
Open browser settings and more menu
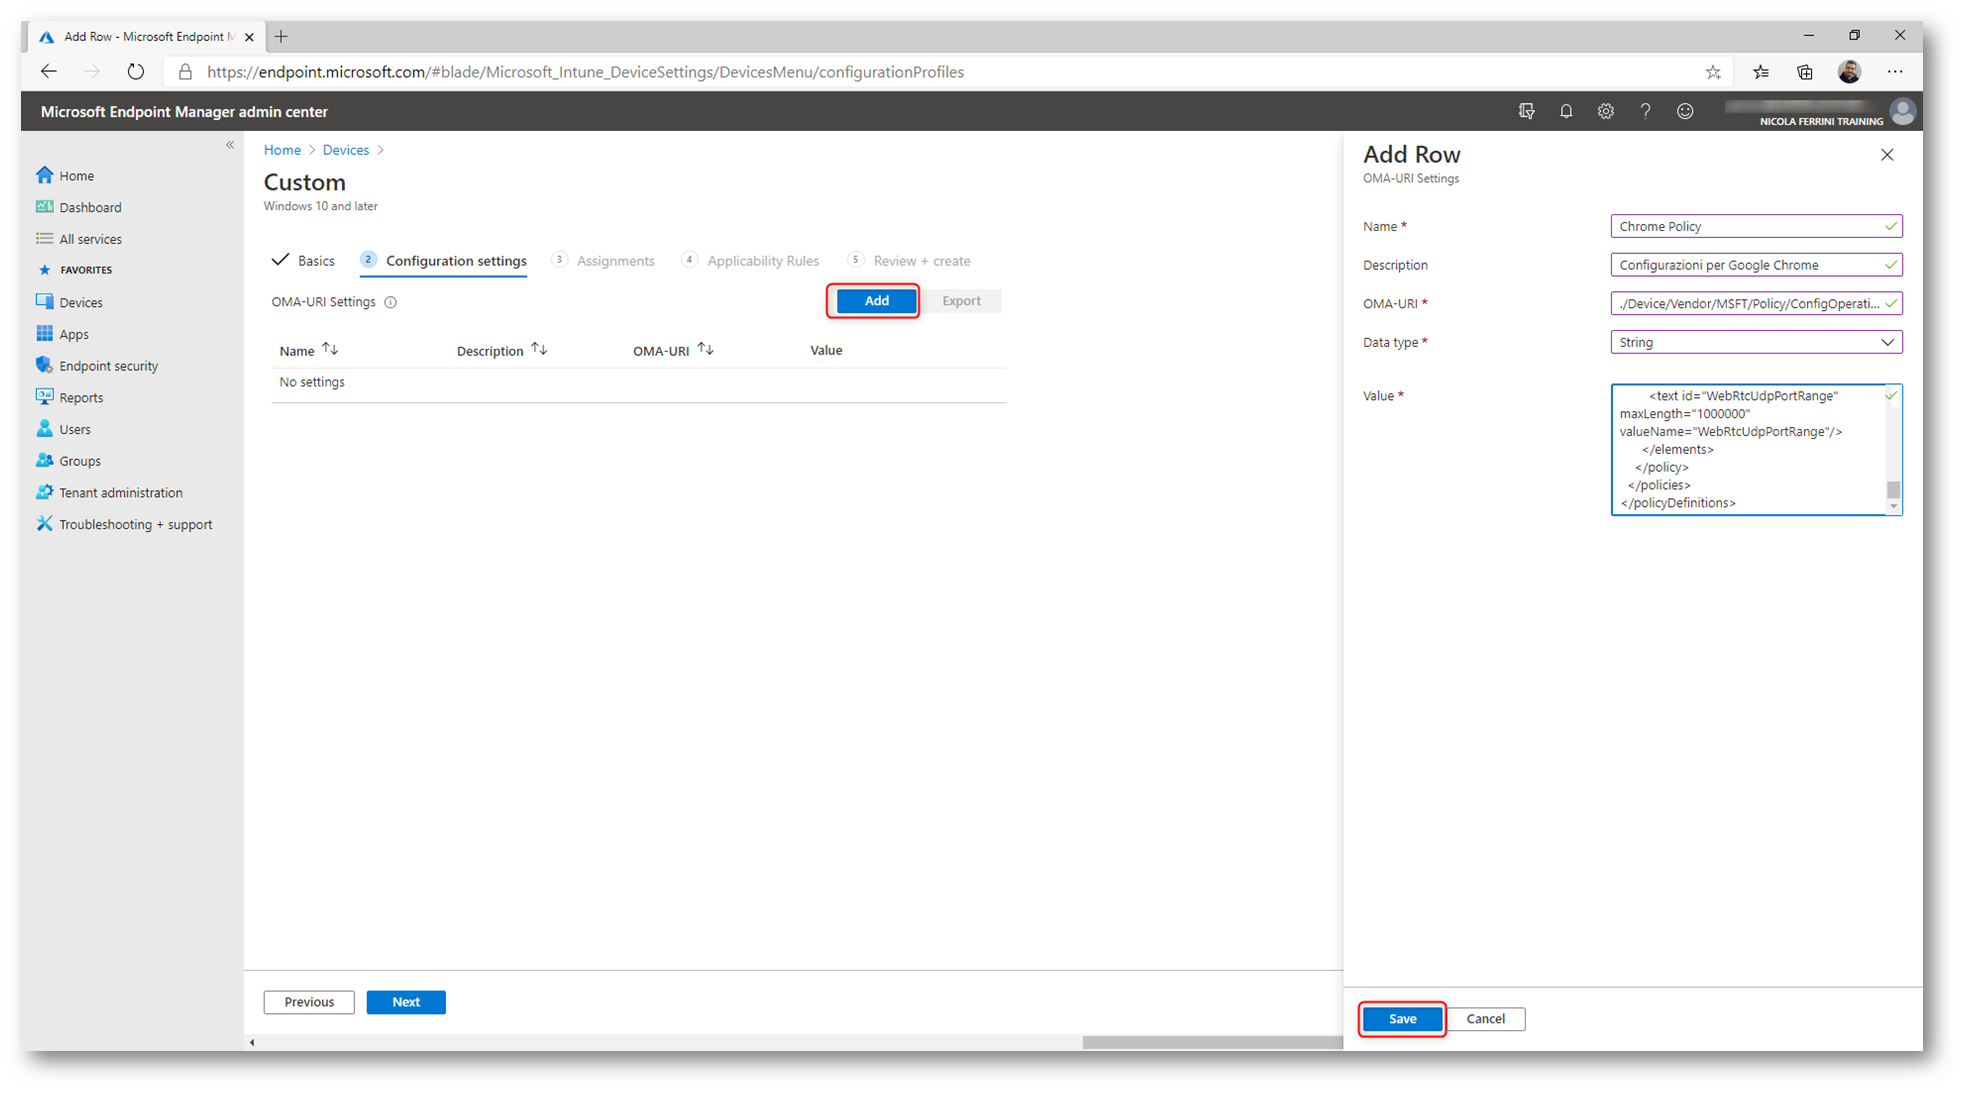click(x=1895, y=72)
